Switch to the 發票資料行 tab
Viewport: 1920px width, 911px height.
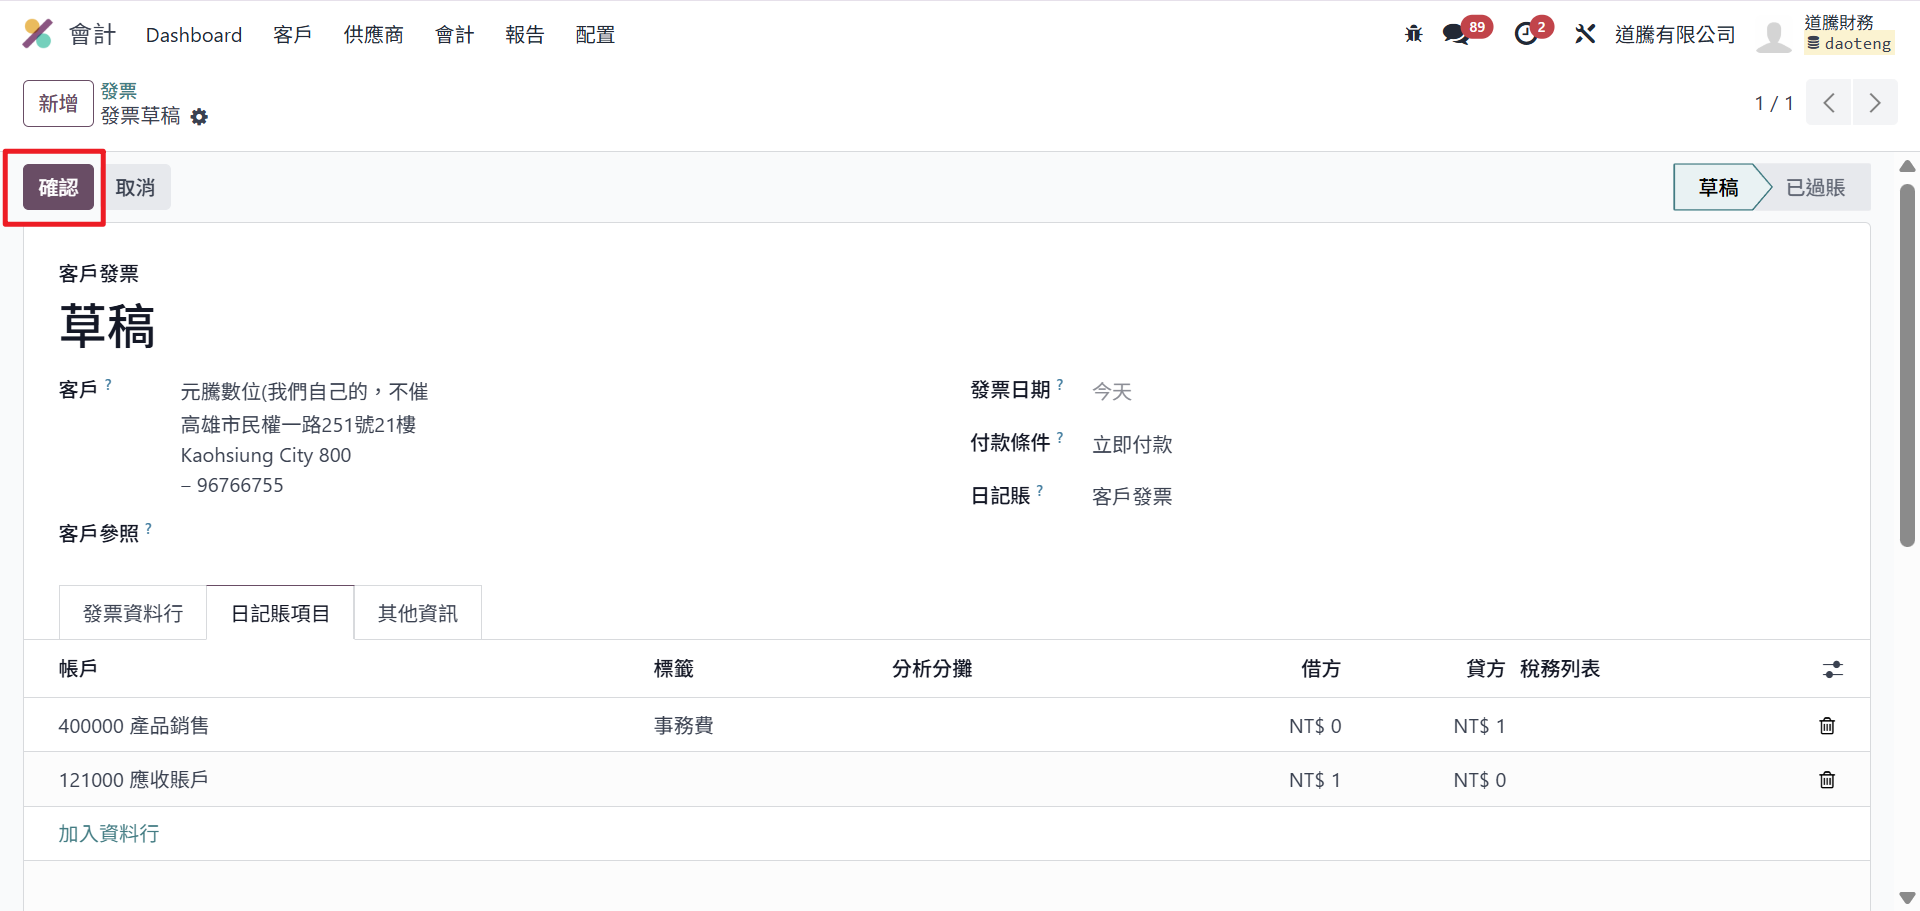133,613
